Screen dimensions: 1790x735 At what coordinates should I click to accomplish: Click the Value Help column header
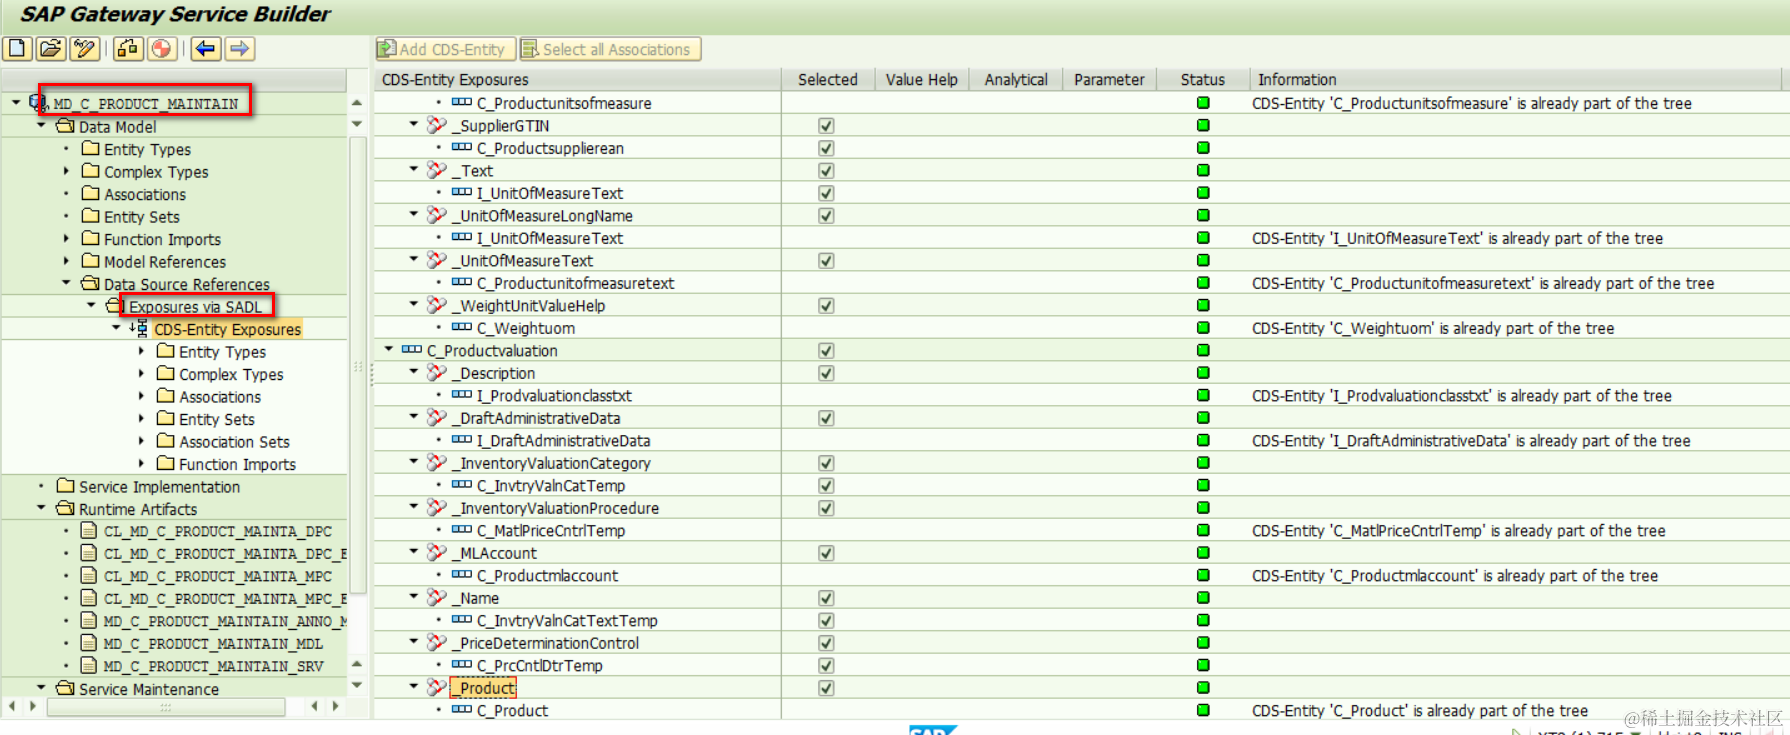pyautogui.click(x=921, y=79)
